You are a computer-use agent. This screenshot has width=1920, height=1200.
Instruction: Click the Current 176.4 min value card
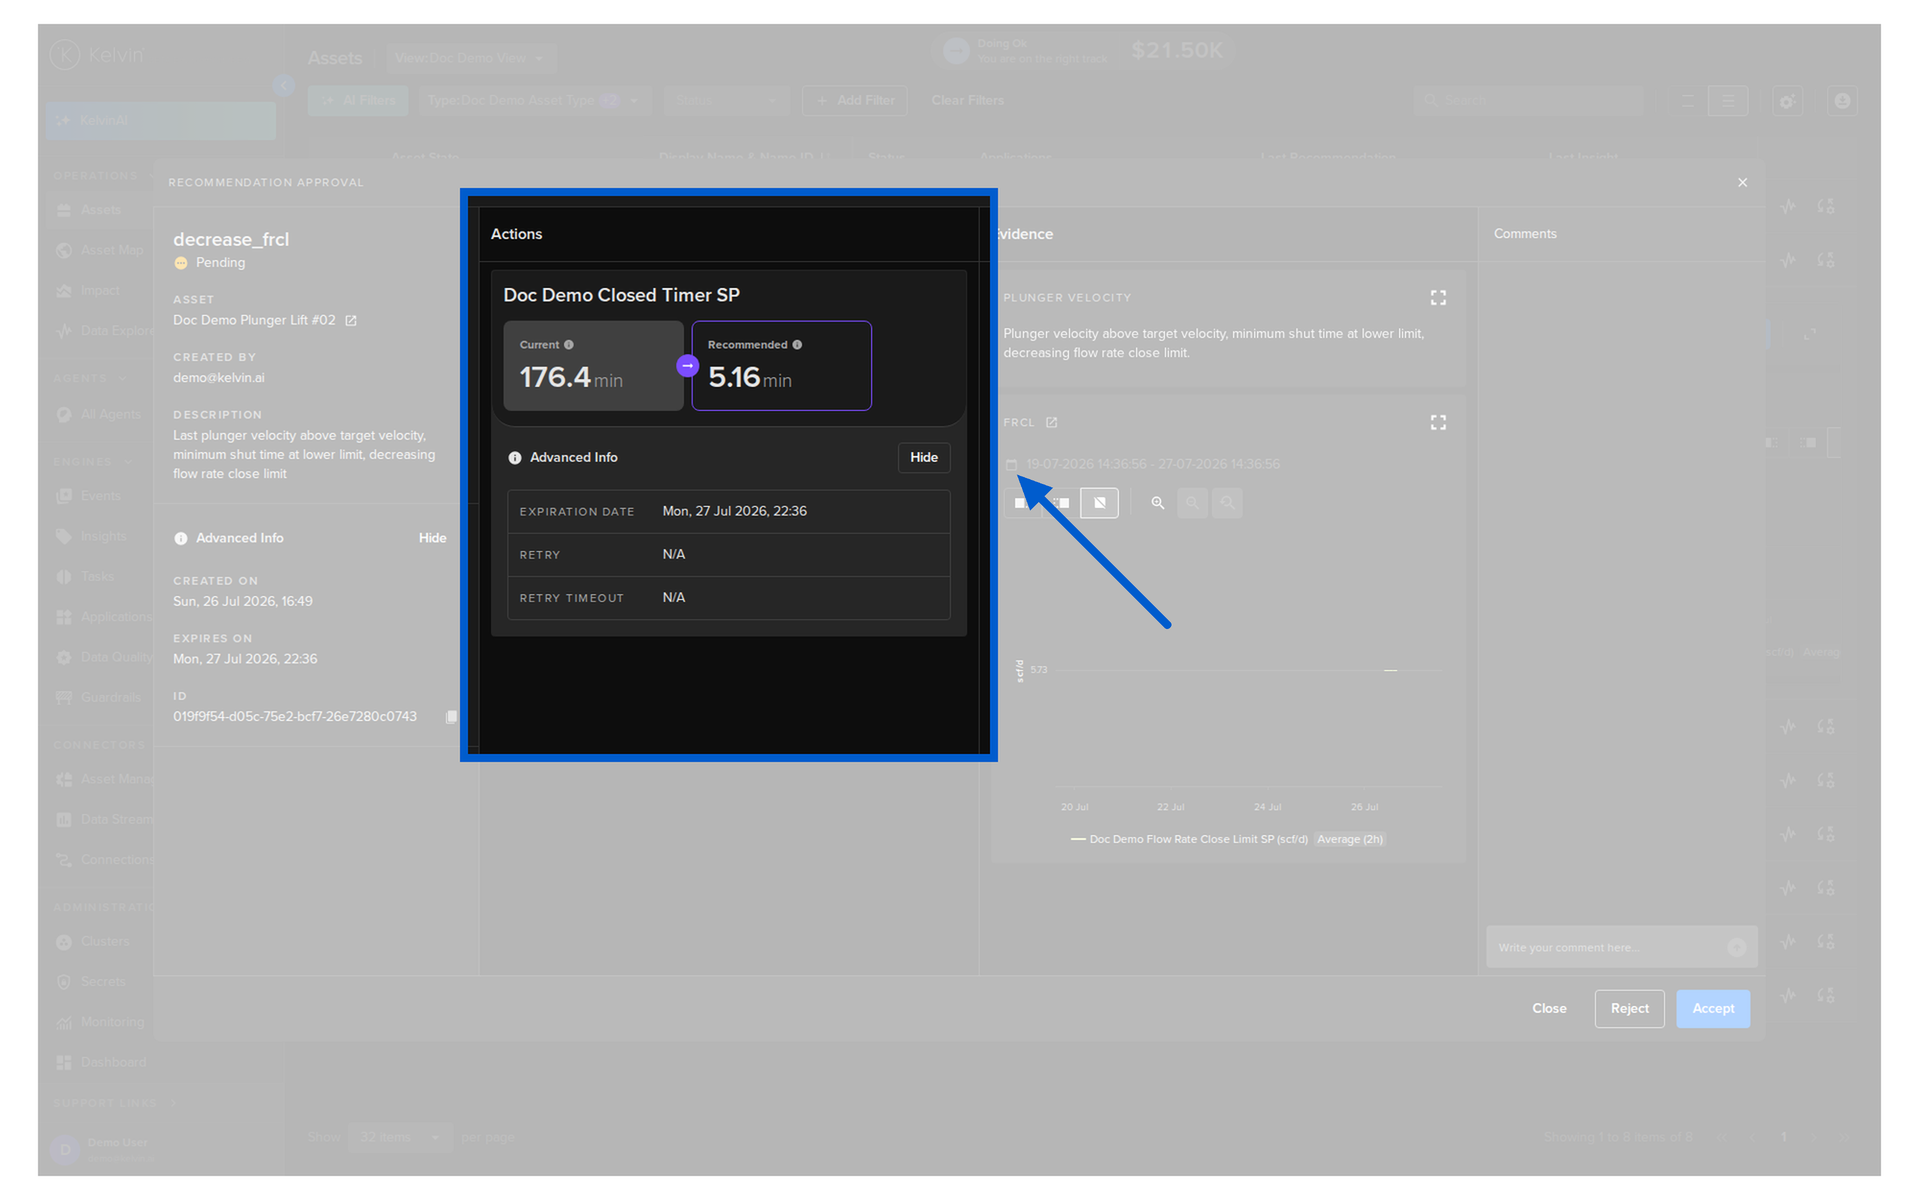[593, 366]
